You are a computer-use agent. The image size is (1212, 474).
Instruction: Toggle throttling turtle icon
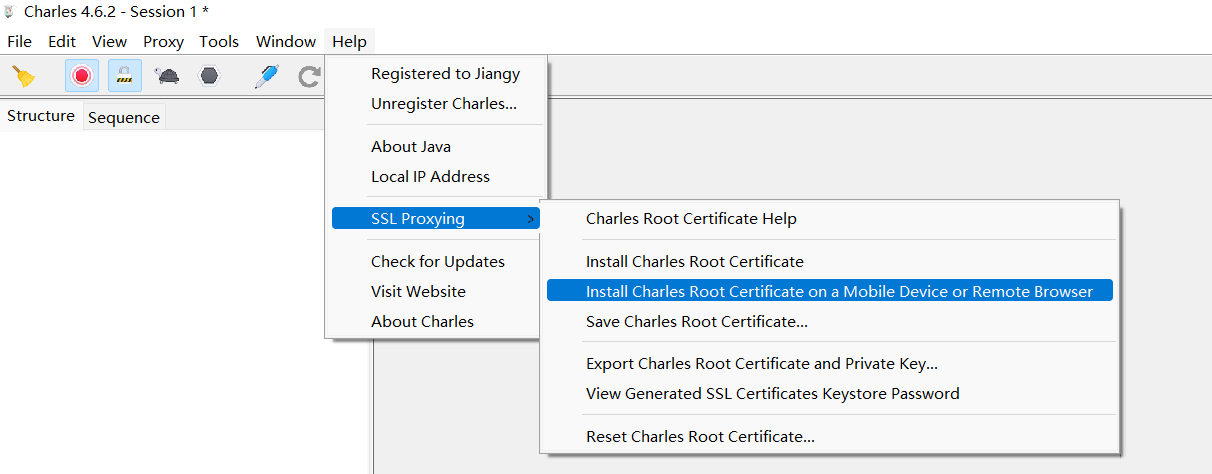point(167,76)
